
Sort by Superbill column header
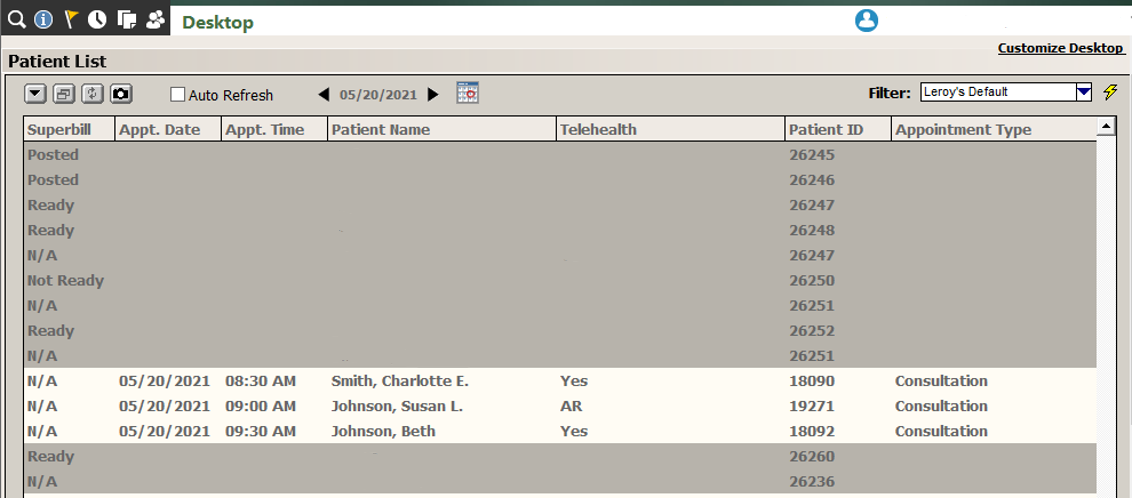point(69,130)
